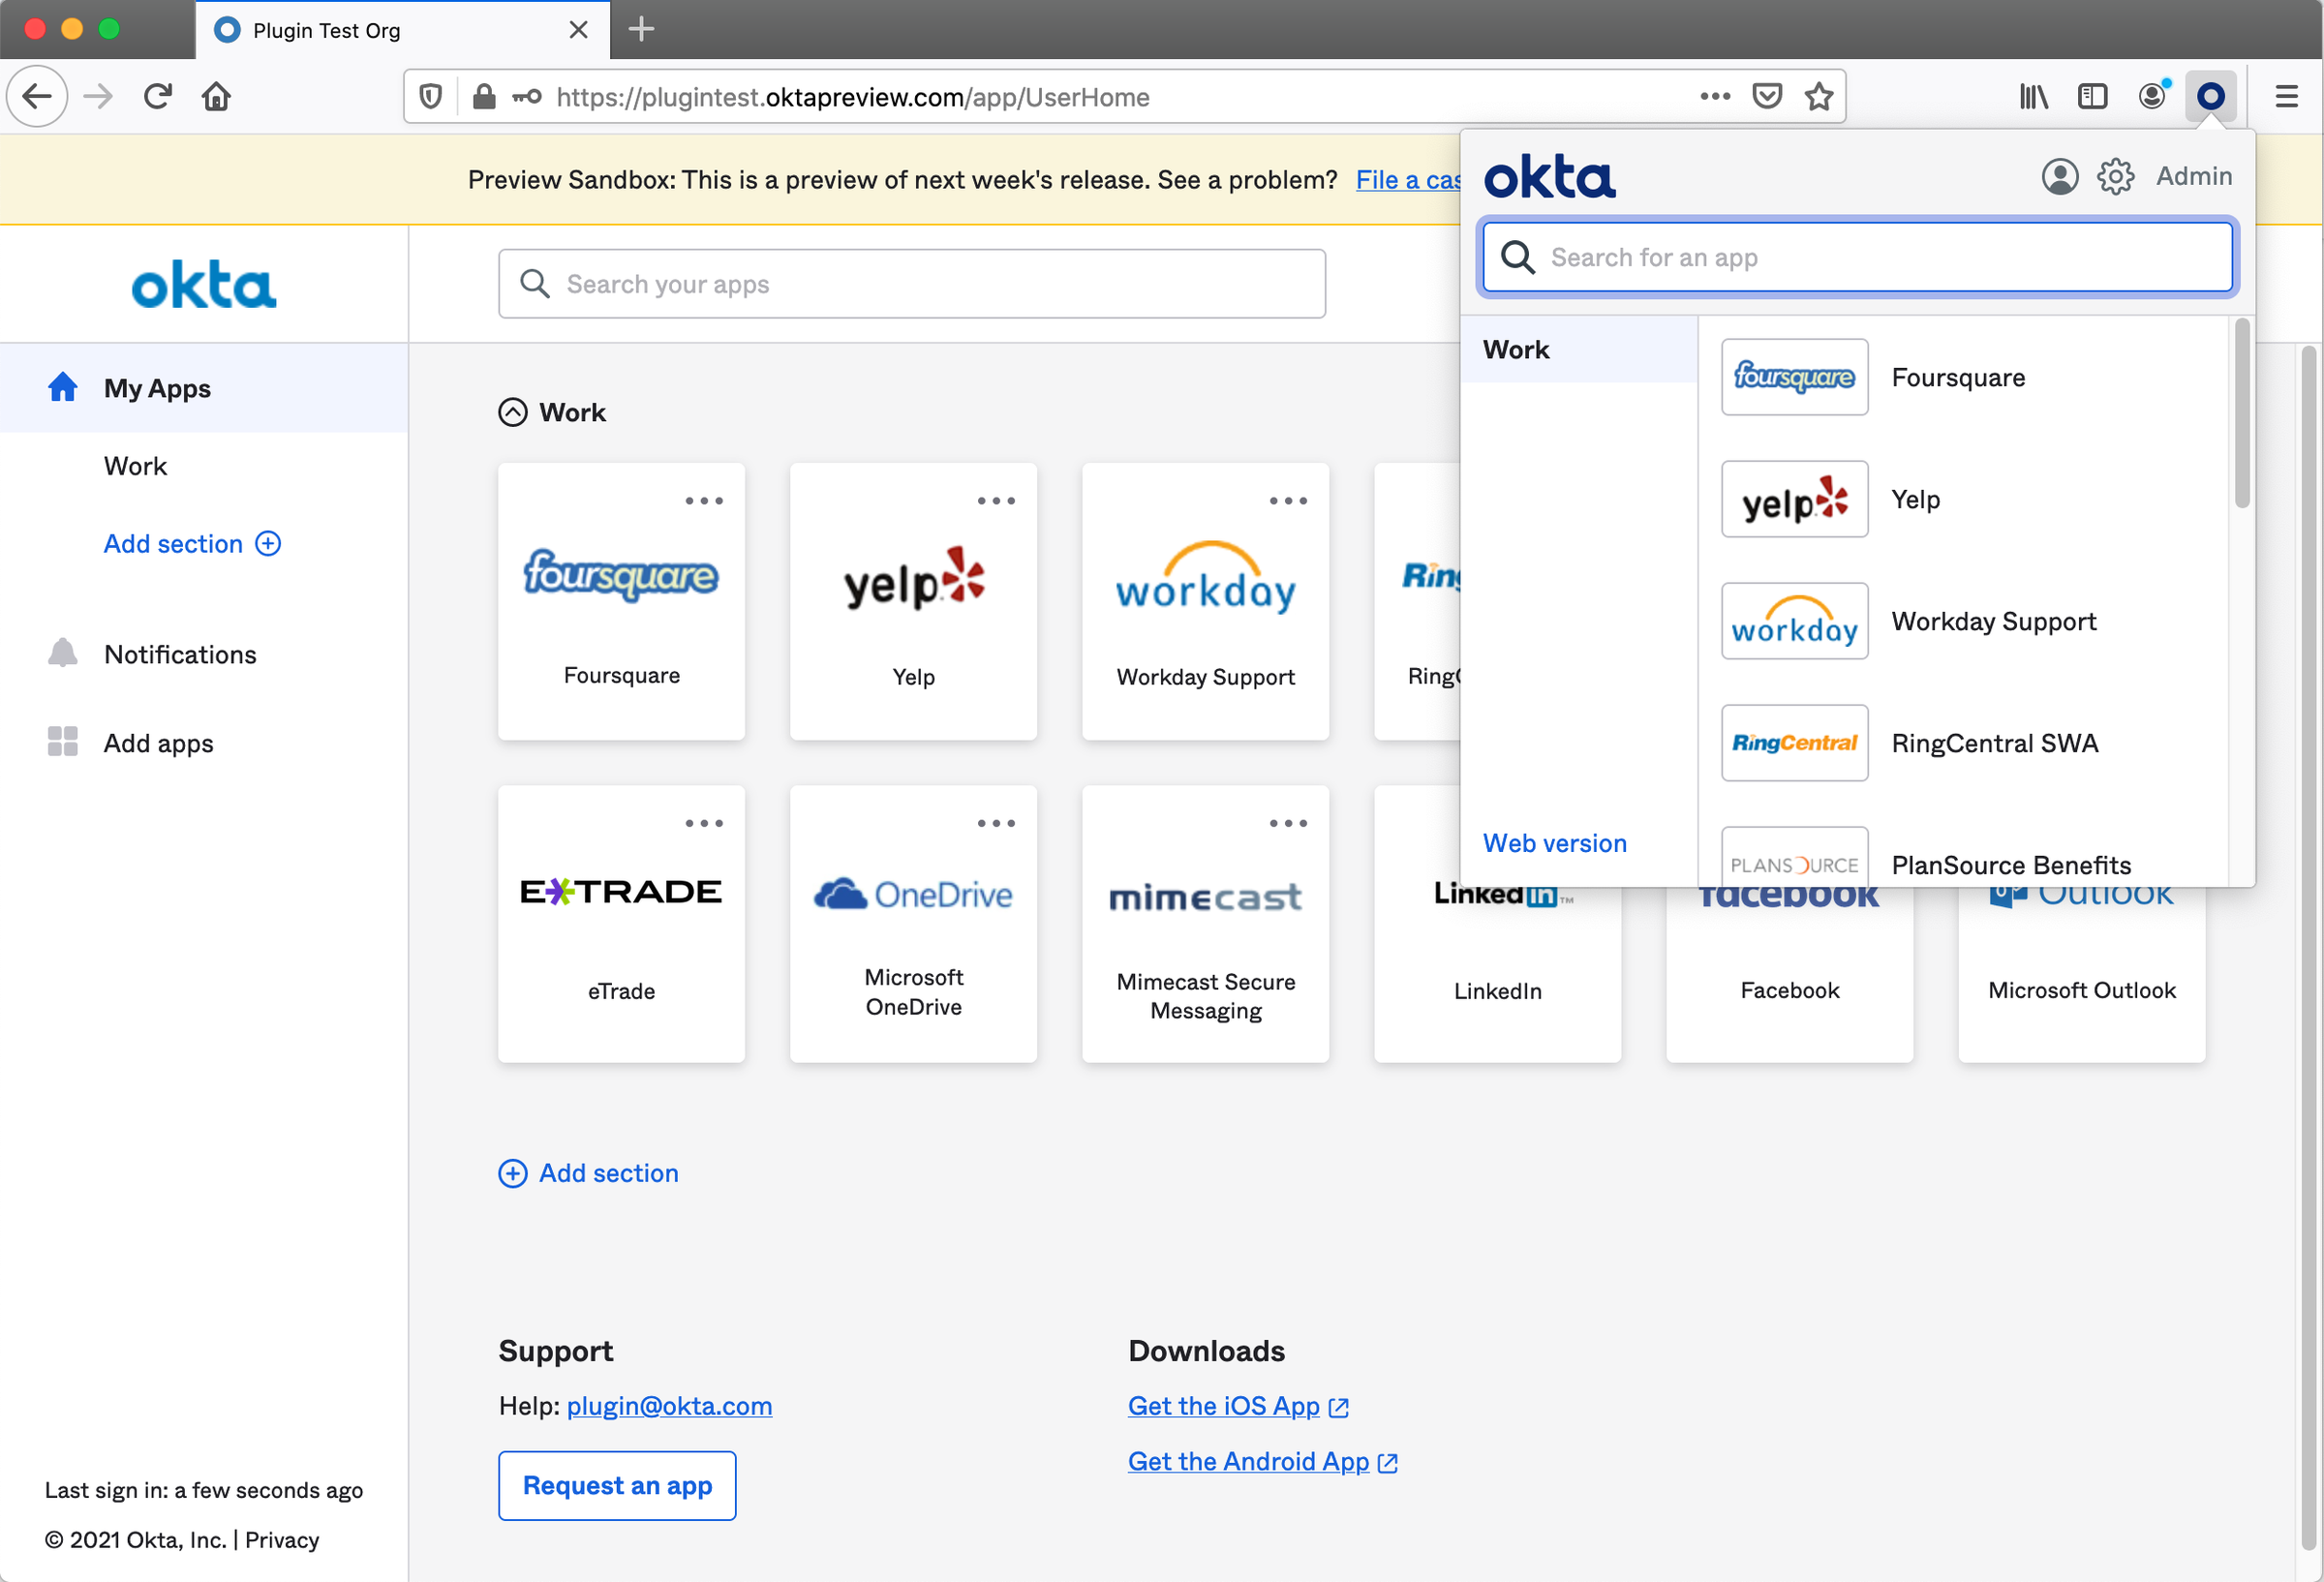Launch Workday Support from popup list
The image size is (2324, 1582).
1965,621
